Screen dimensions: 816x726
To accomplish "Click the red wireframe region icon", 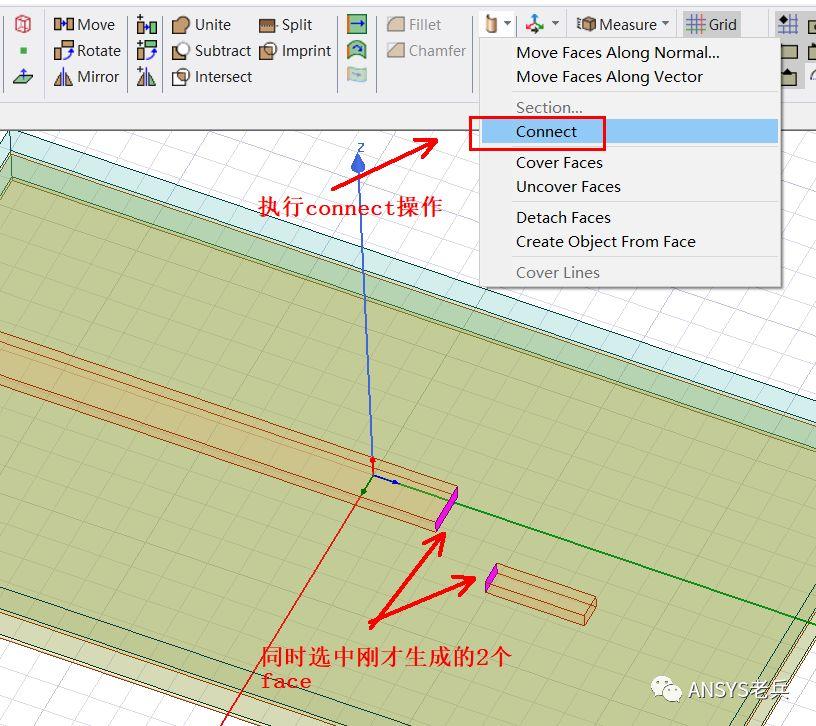I will coord(22,24).
